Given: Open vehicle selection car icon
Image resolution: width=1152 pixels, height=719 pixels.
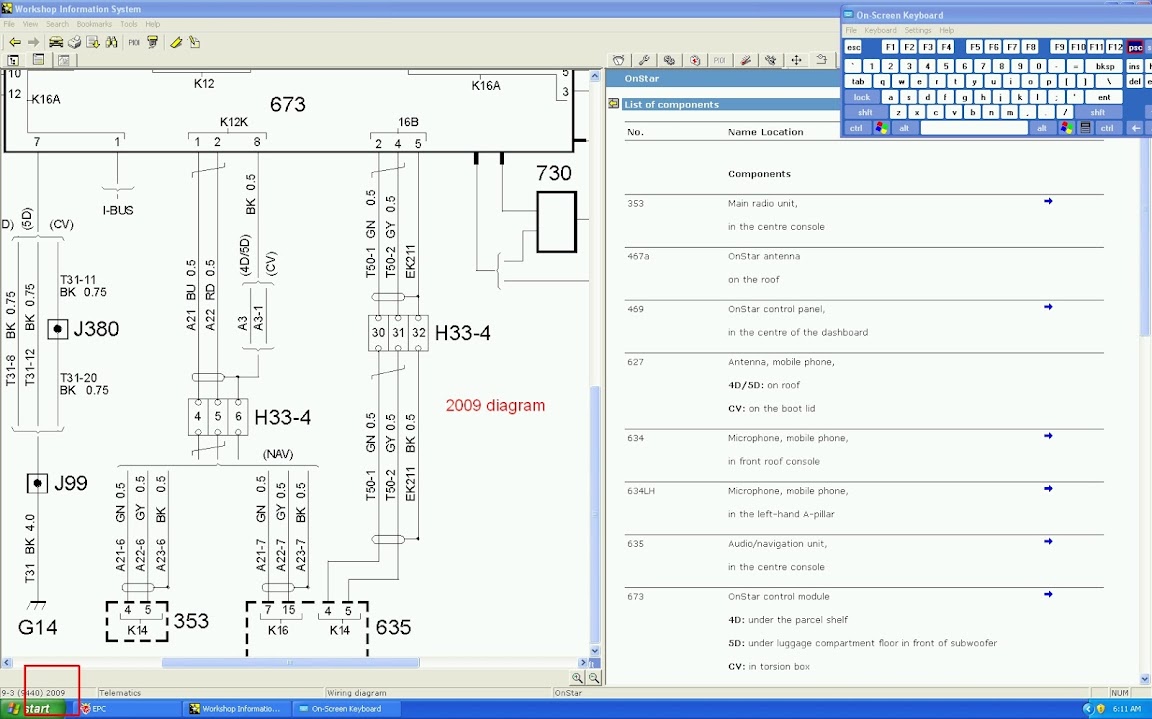Looking at the screenshot, I should click(56, 43).
